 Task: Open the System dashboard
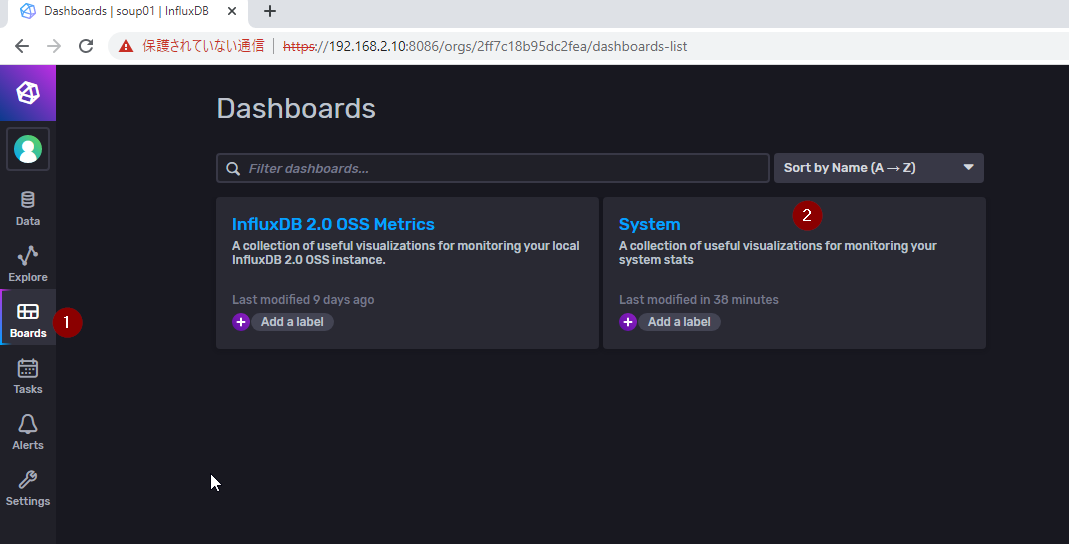(649, 224)
